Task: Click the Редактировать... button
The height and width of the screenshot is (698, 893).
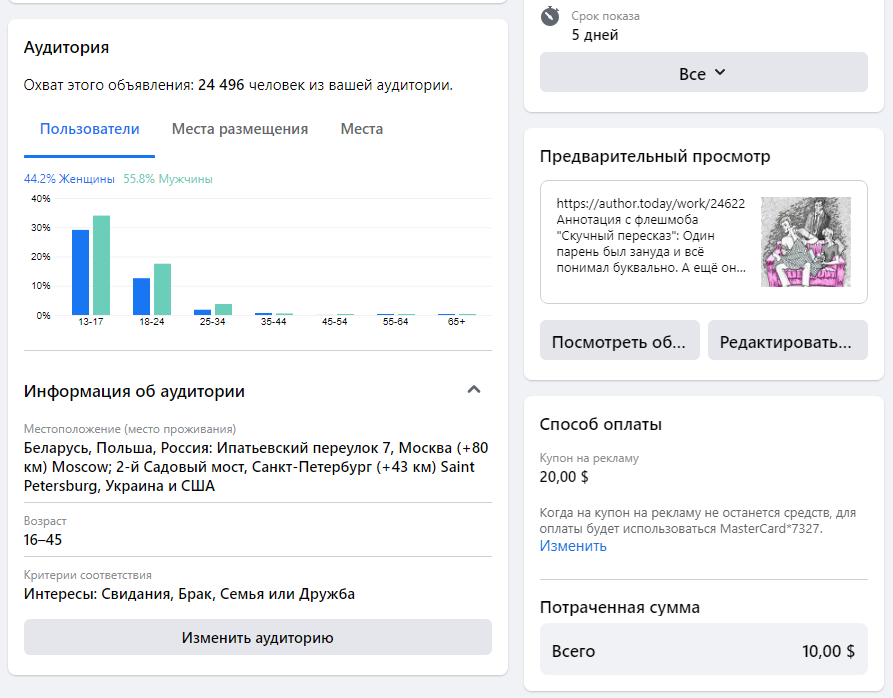Action: pyautogui.click(x=787, y=341)
